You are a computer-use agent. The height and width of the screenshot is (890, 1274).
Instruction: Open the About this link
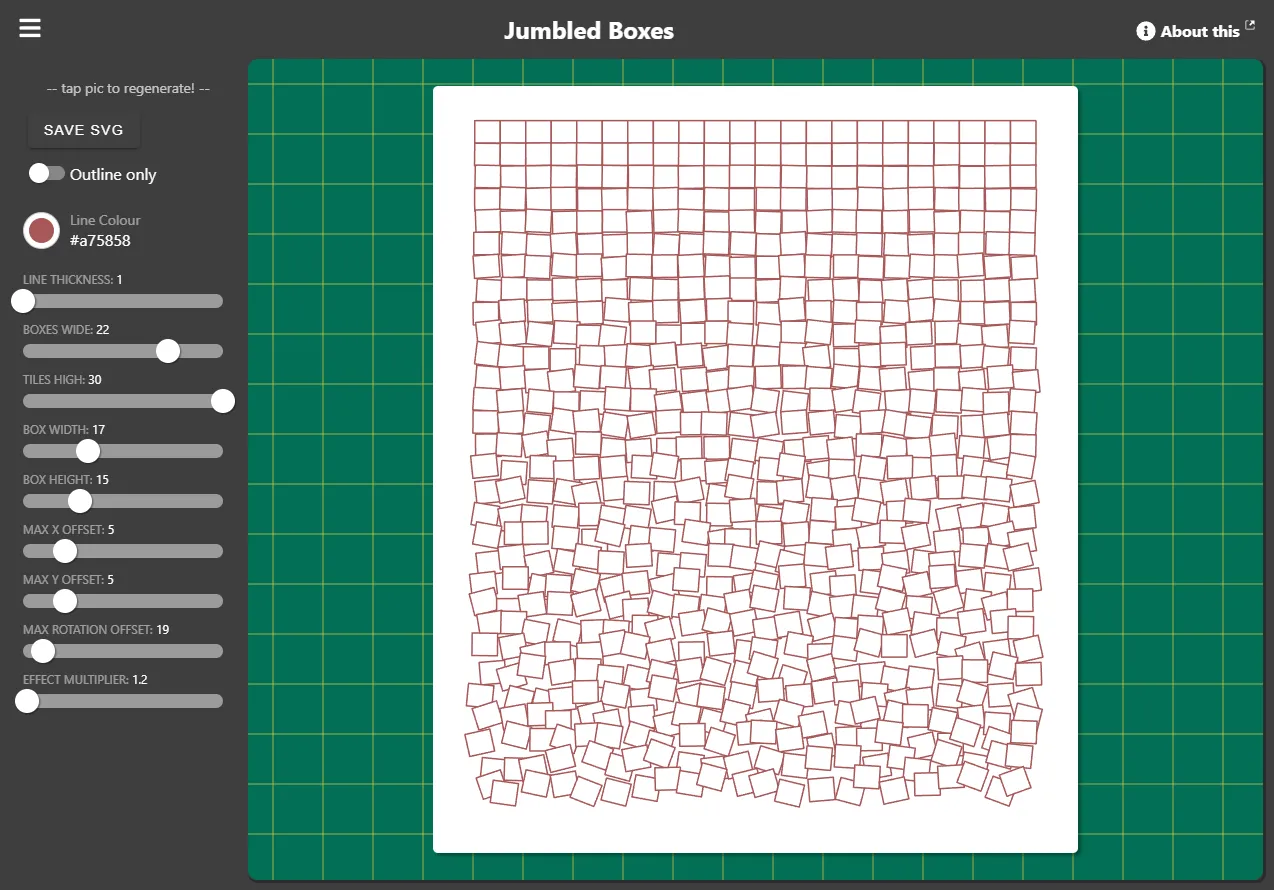point(1199,31)
